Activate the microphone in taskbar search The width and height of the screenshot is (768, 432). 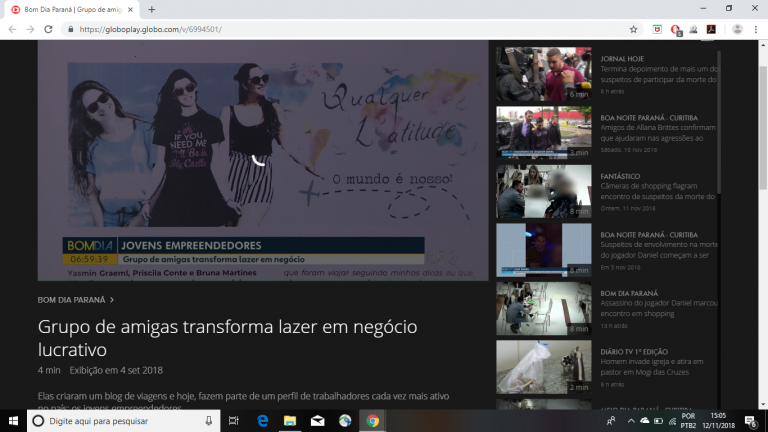209,421
